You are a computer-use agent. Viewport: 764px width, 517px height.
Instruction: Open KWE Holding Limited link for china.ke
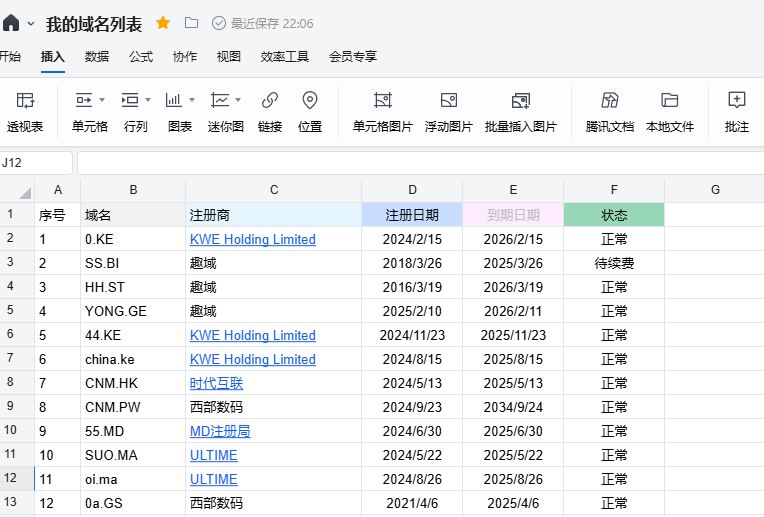pyautogui.click(x=252, y=359)
